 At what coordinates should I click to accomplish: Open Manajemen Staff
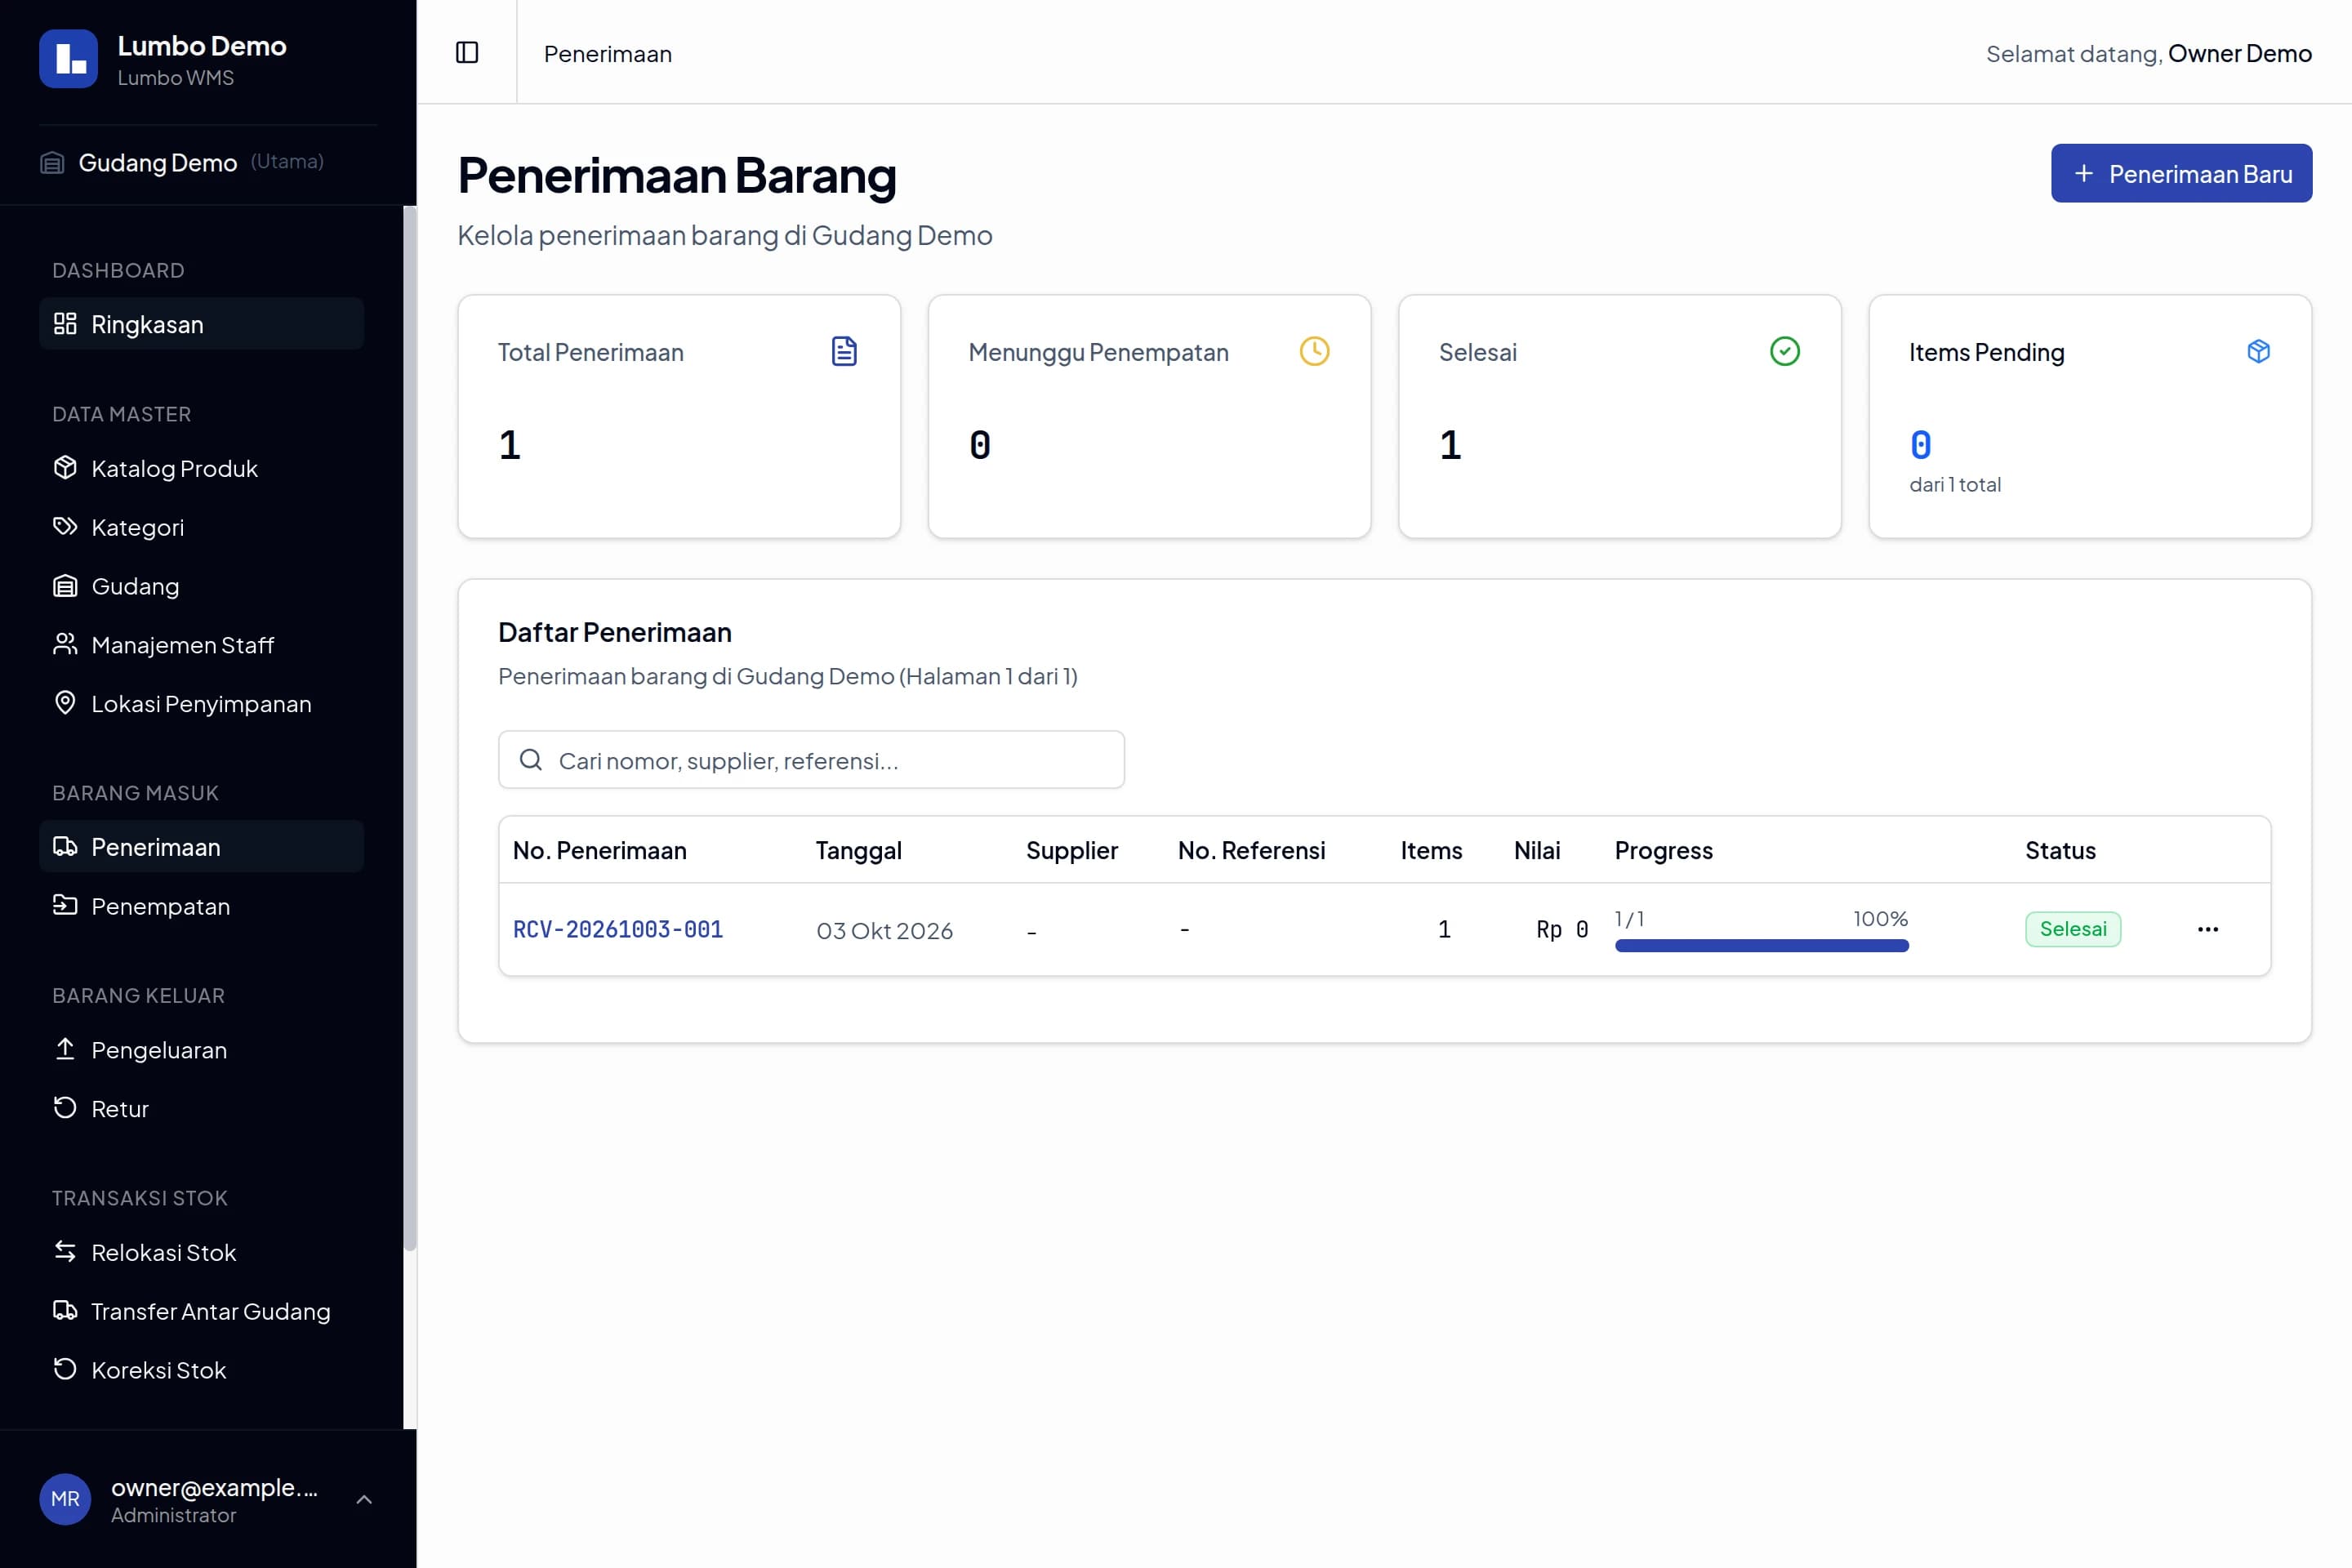point(201,645)
